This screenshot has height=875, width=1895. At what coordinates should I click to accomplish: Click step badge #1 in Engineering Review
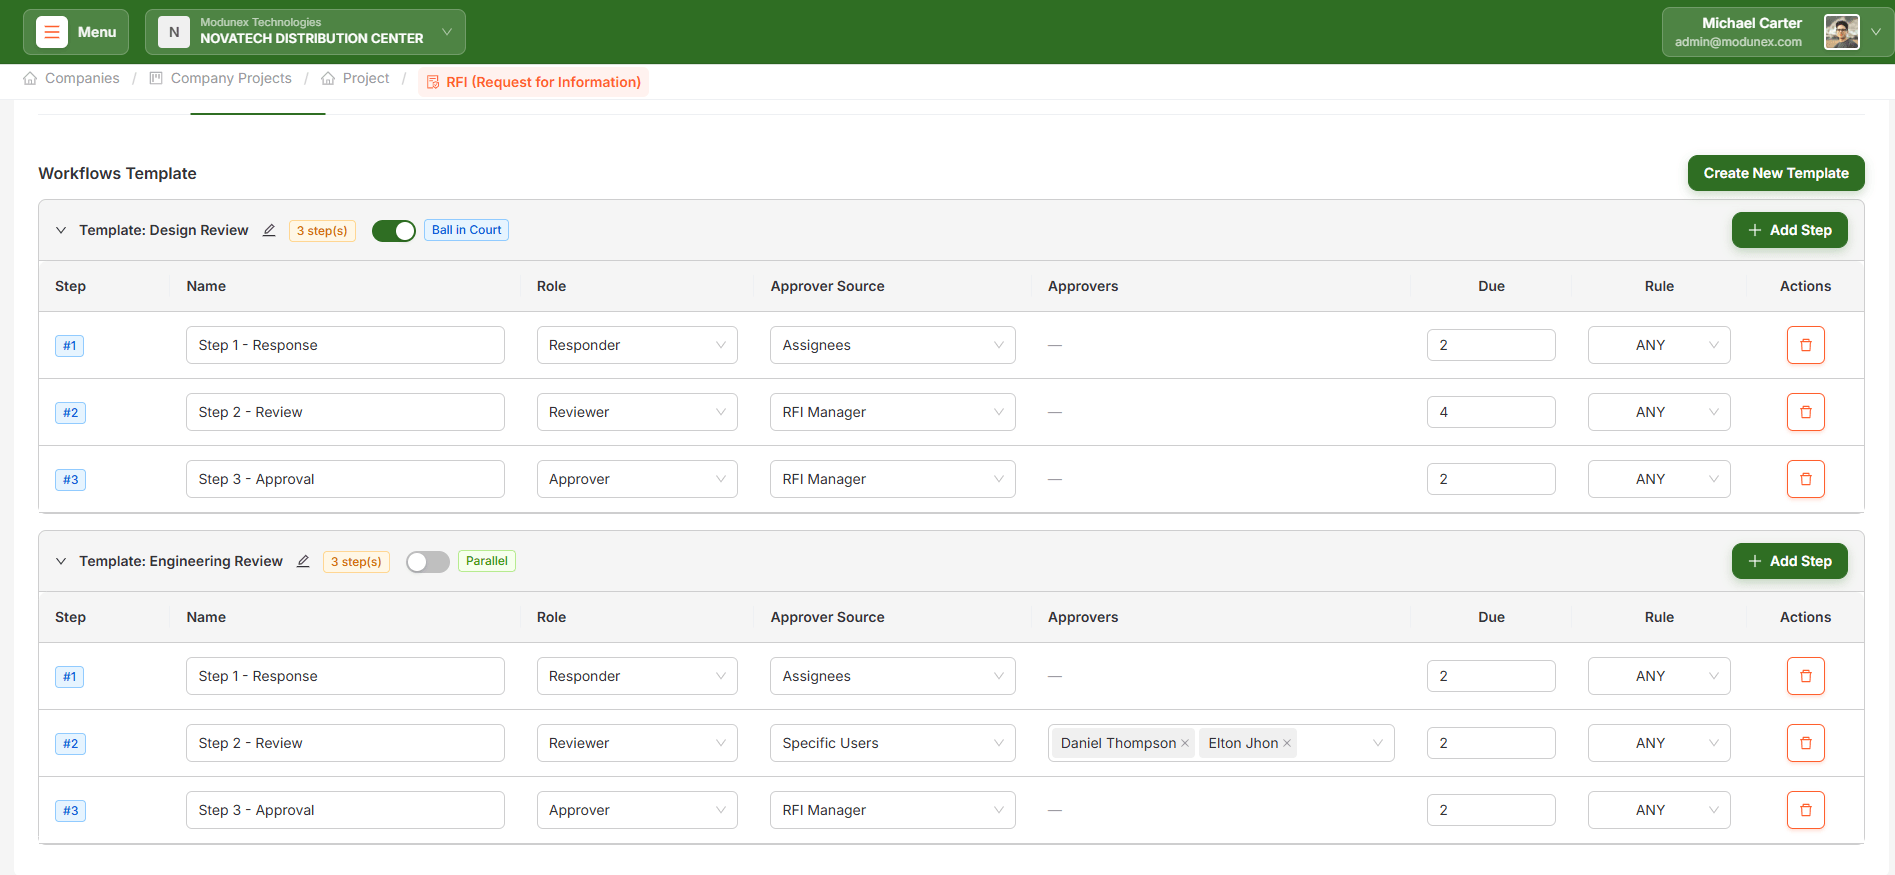tap(70, 677)
